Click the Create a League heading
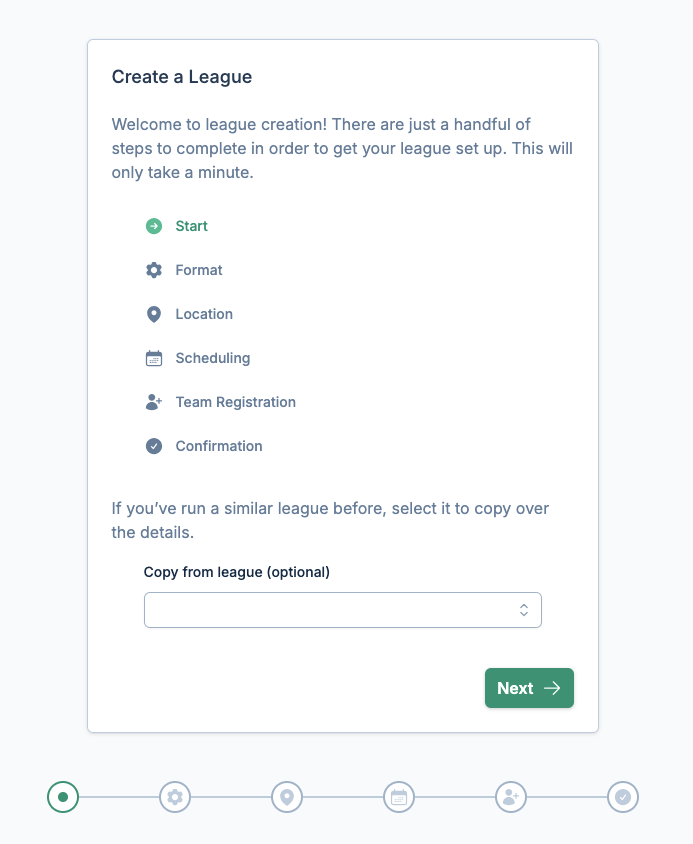The width and height of the screenshot is (693, 844). 181,77
